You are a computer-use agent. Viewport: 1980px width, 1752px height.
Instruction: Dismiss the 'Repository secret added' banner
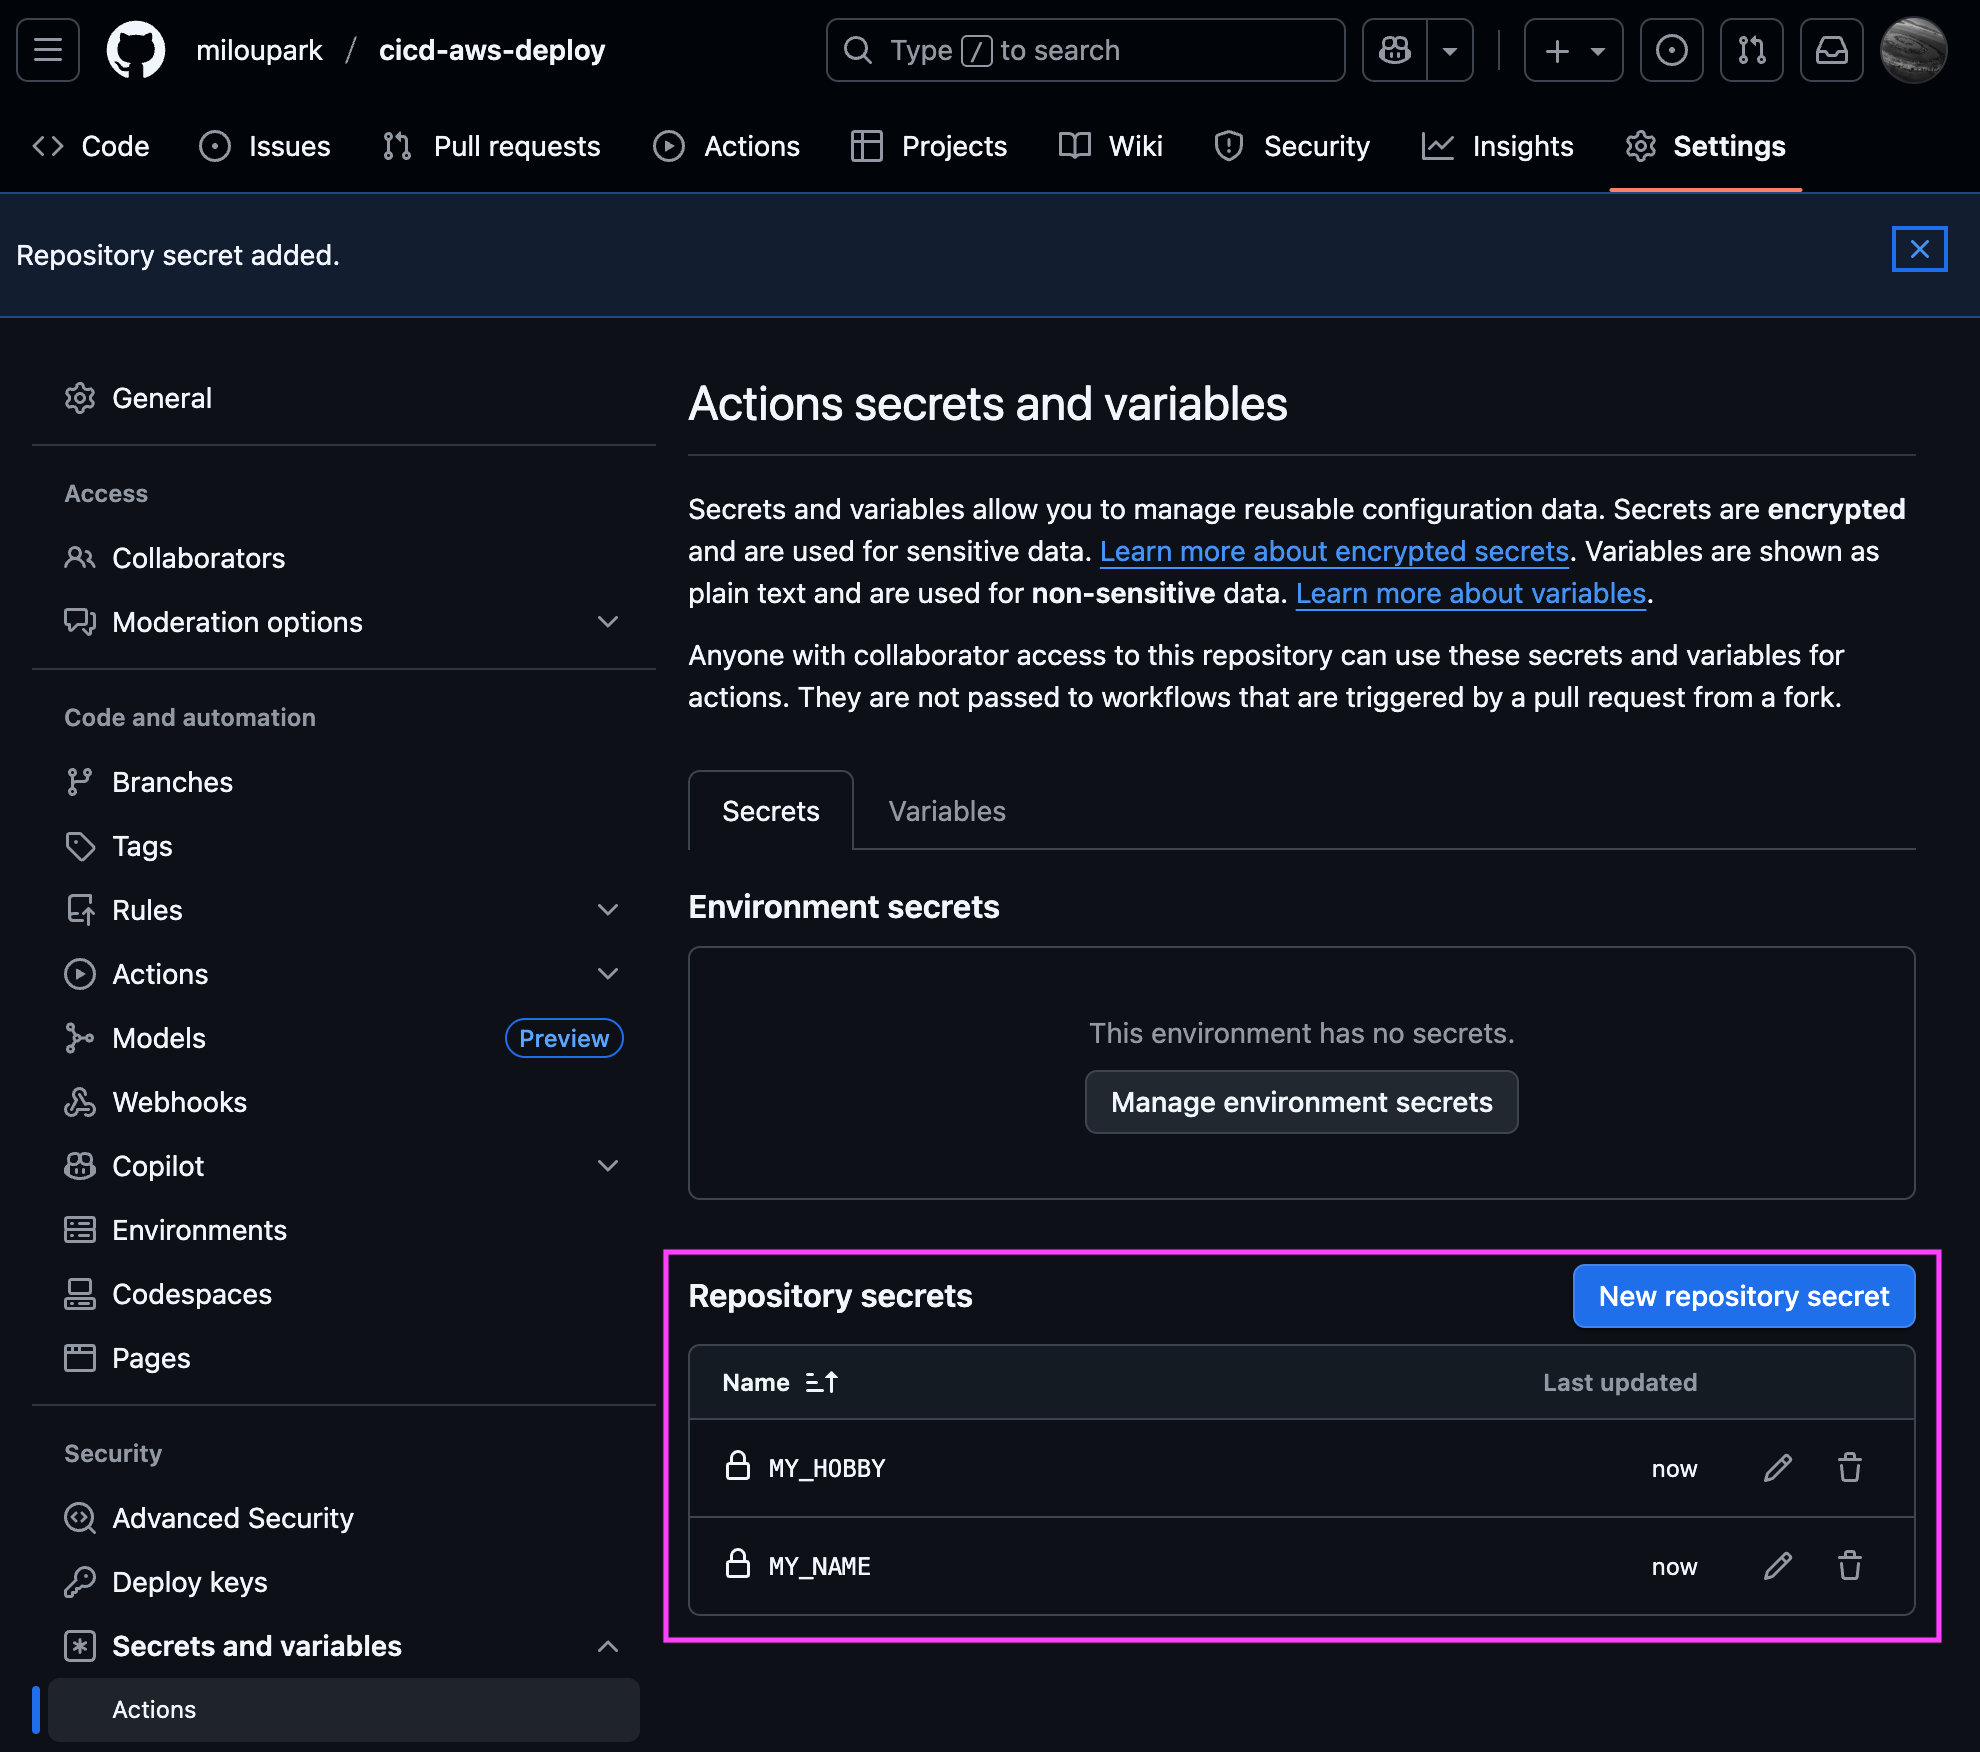[x=1919, y=249]
